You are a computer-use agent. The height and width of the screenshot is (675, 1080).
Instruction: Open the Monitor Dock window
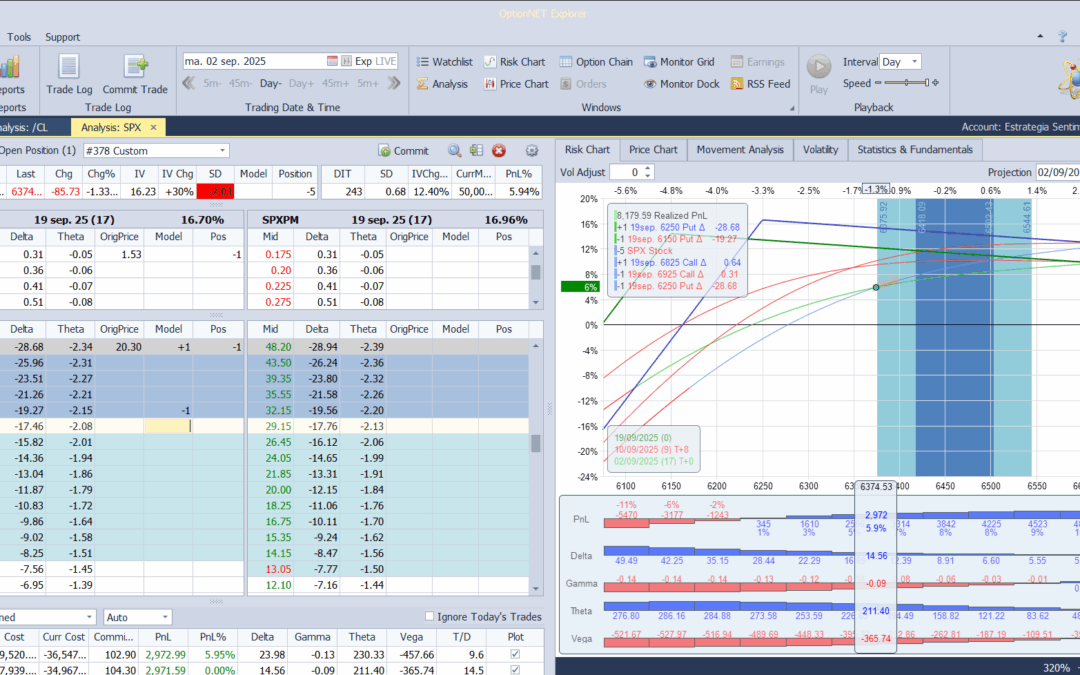click(681, 84)
